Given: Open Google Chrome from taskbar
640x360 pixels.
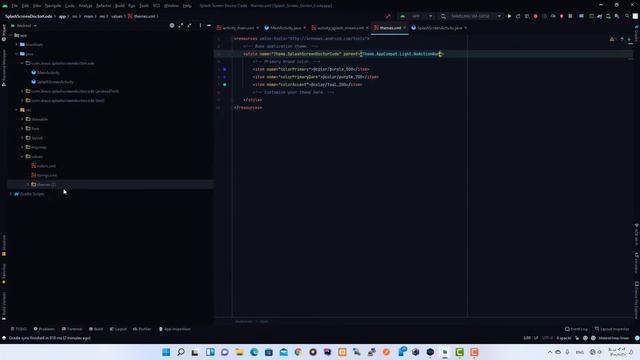Looking at the screenshot, I should 298,352.
